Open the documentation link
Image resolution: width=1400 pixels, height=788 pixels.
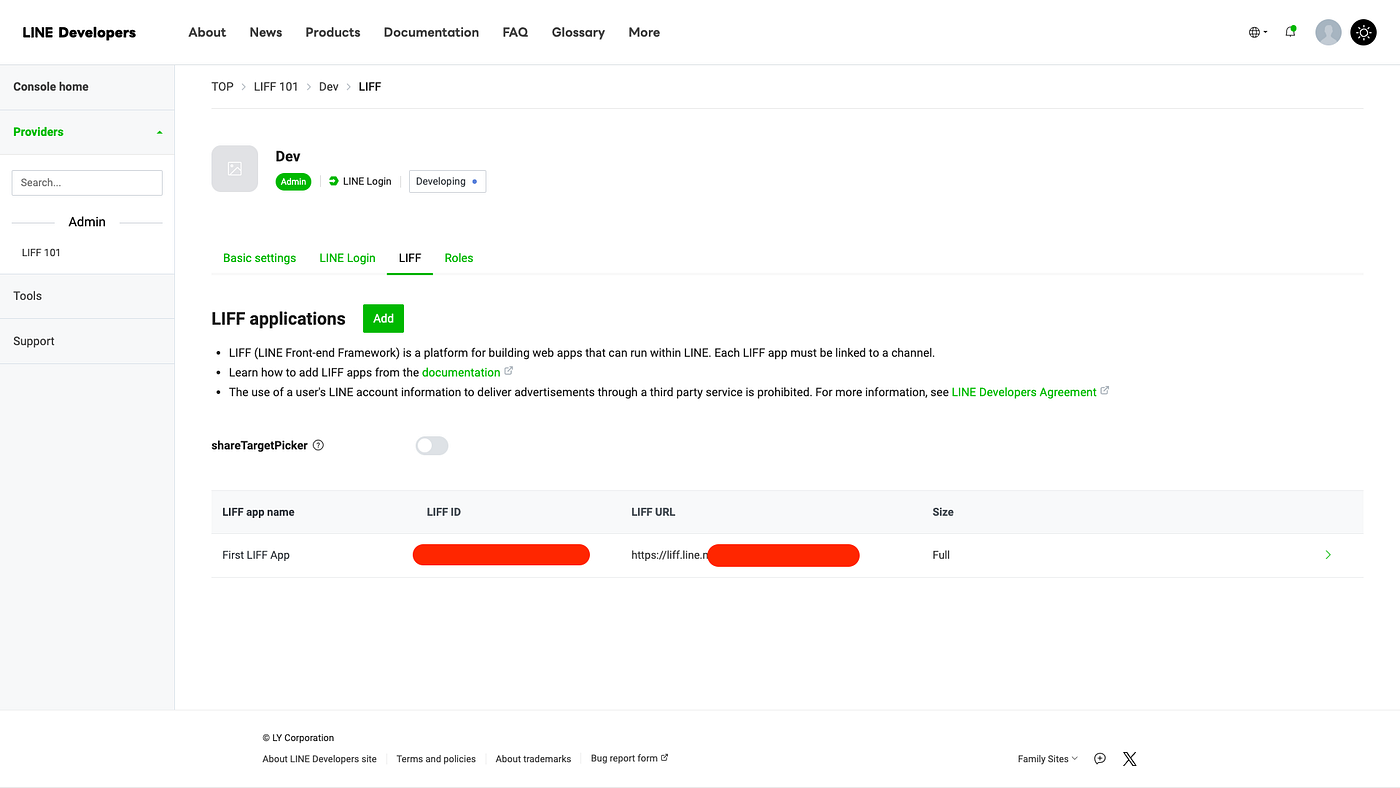tap(461, 373)
